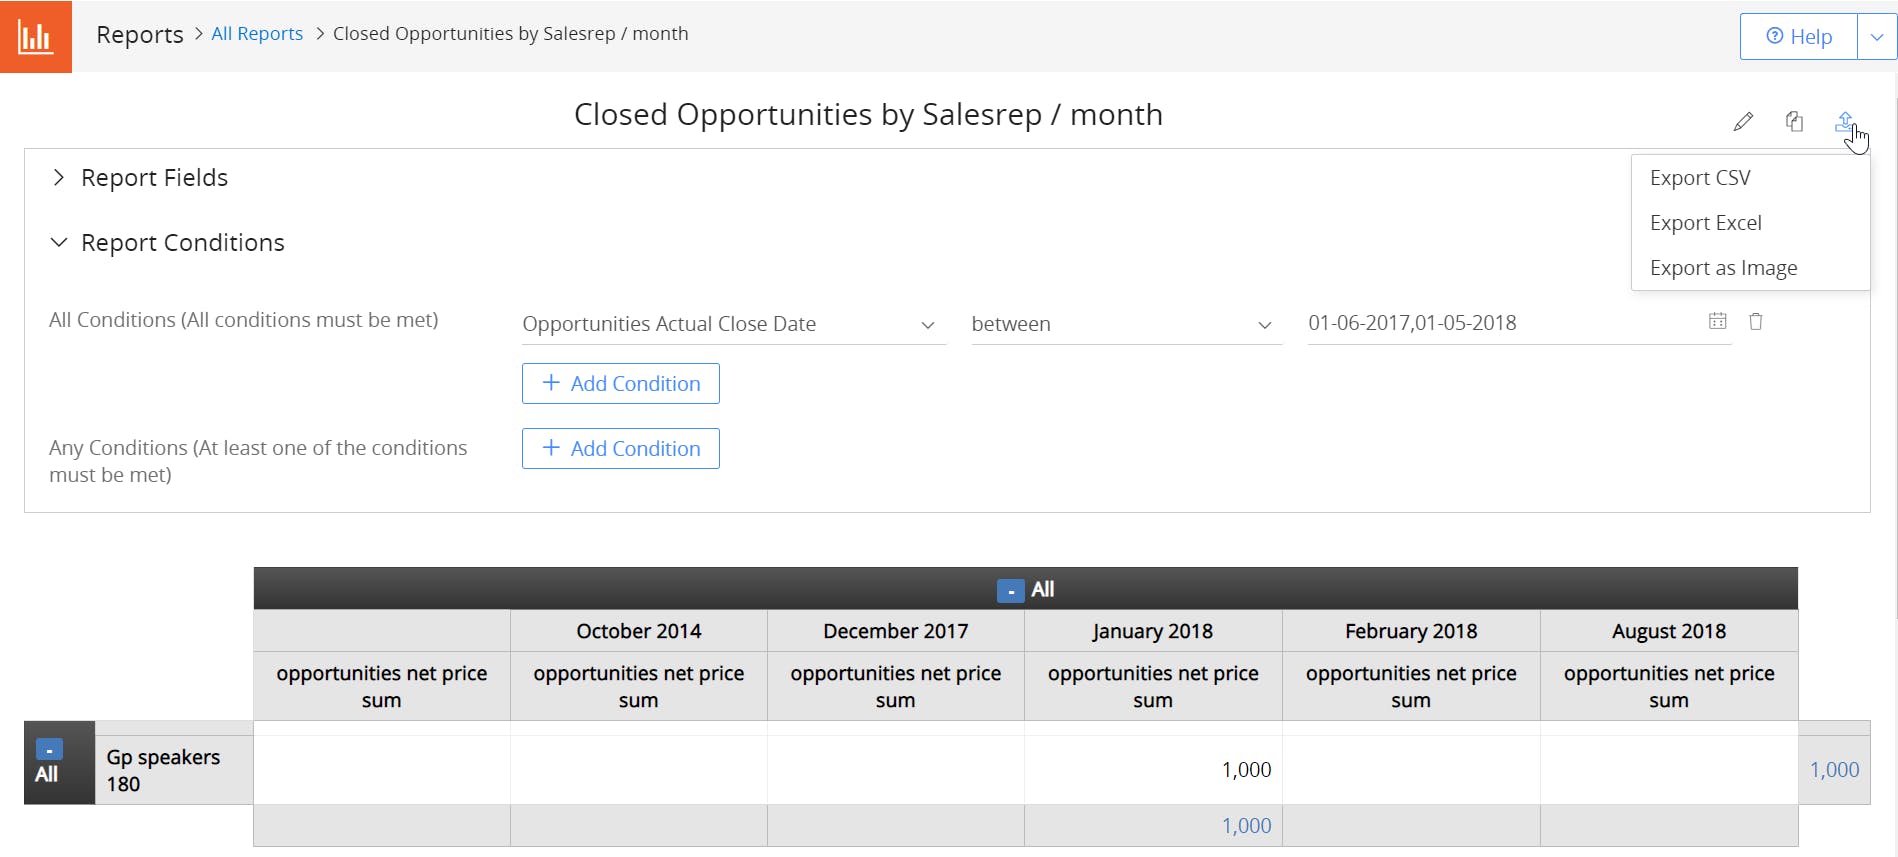Click the export upload icon
This screenshot has height=857, width=1898.
(x=1845, y=122)
